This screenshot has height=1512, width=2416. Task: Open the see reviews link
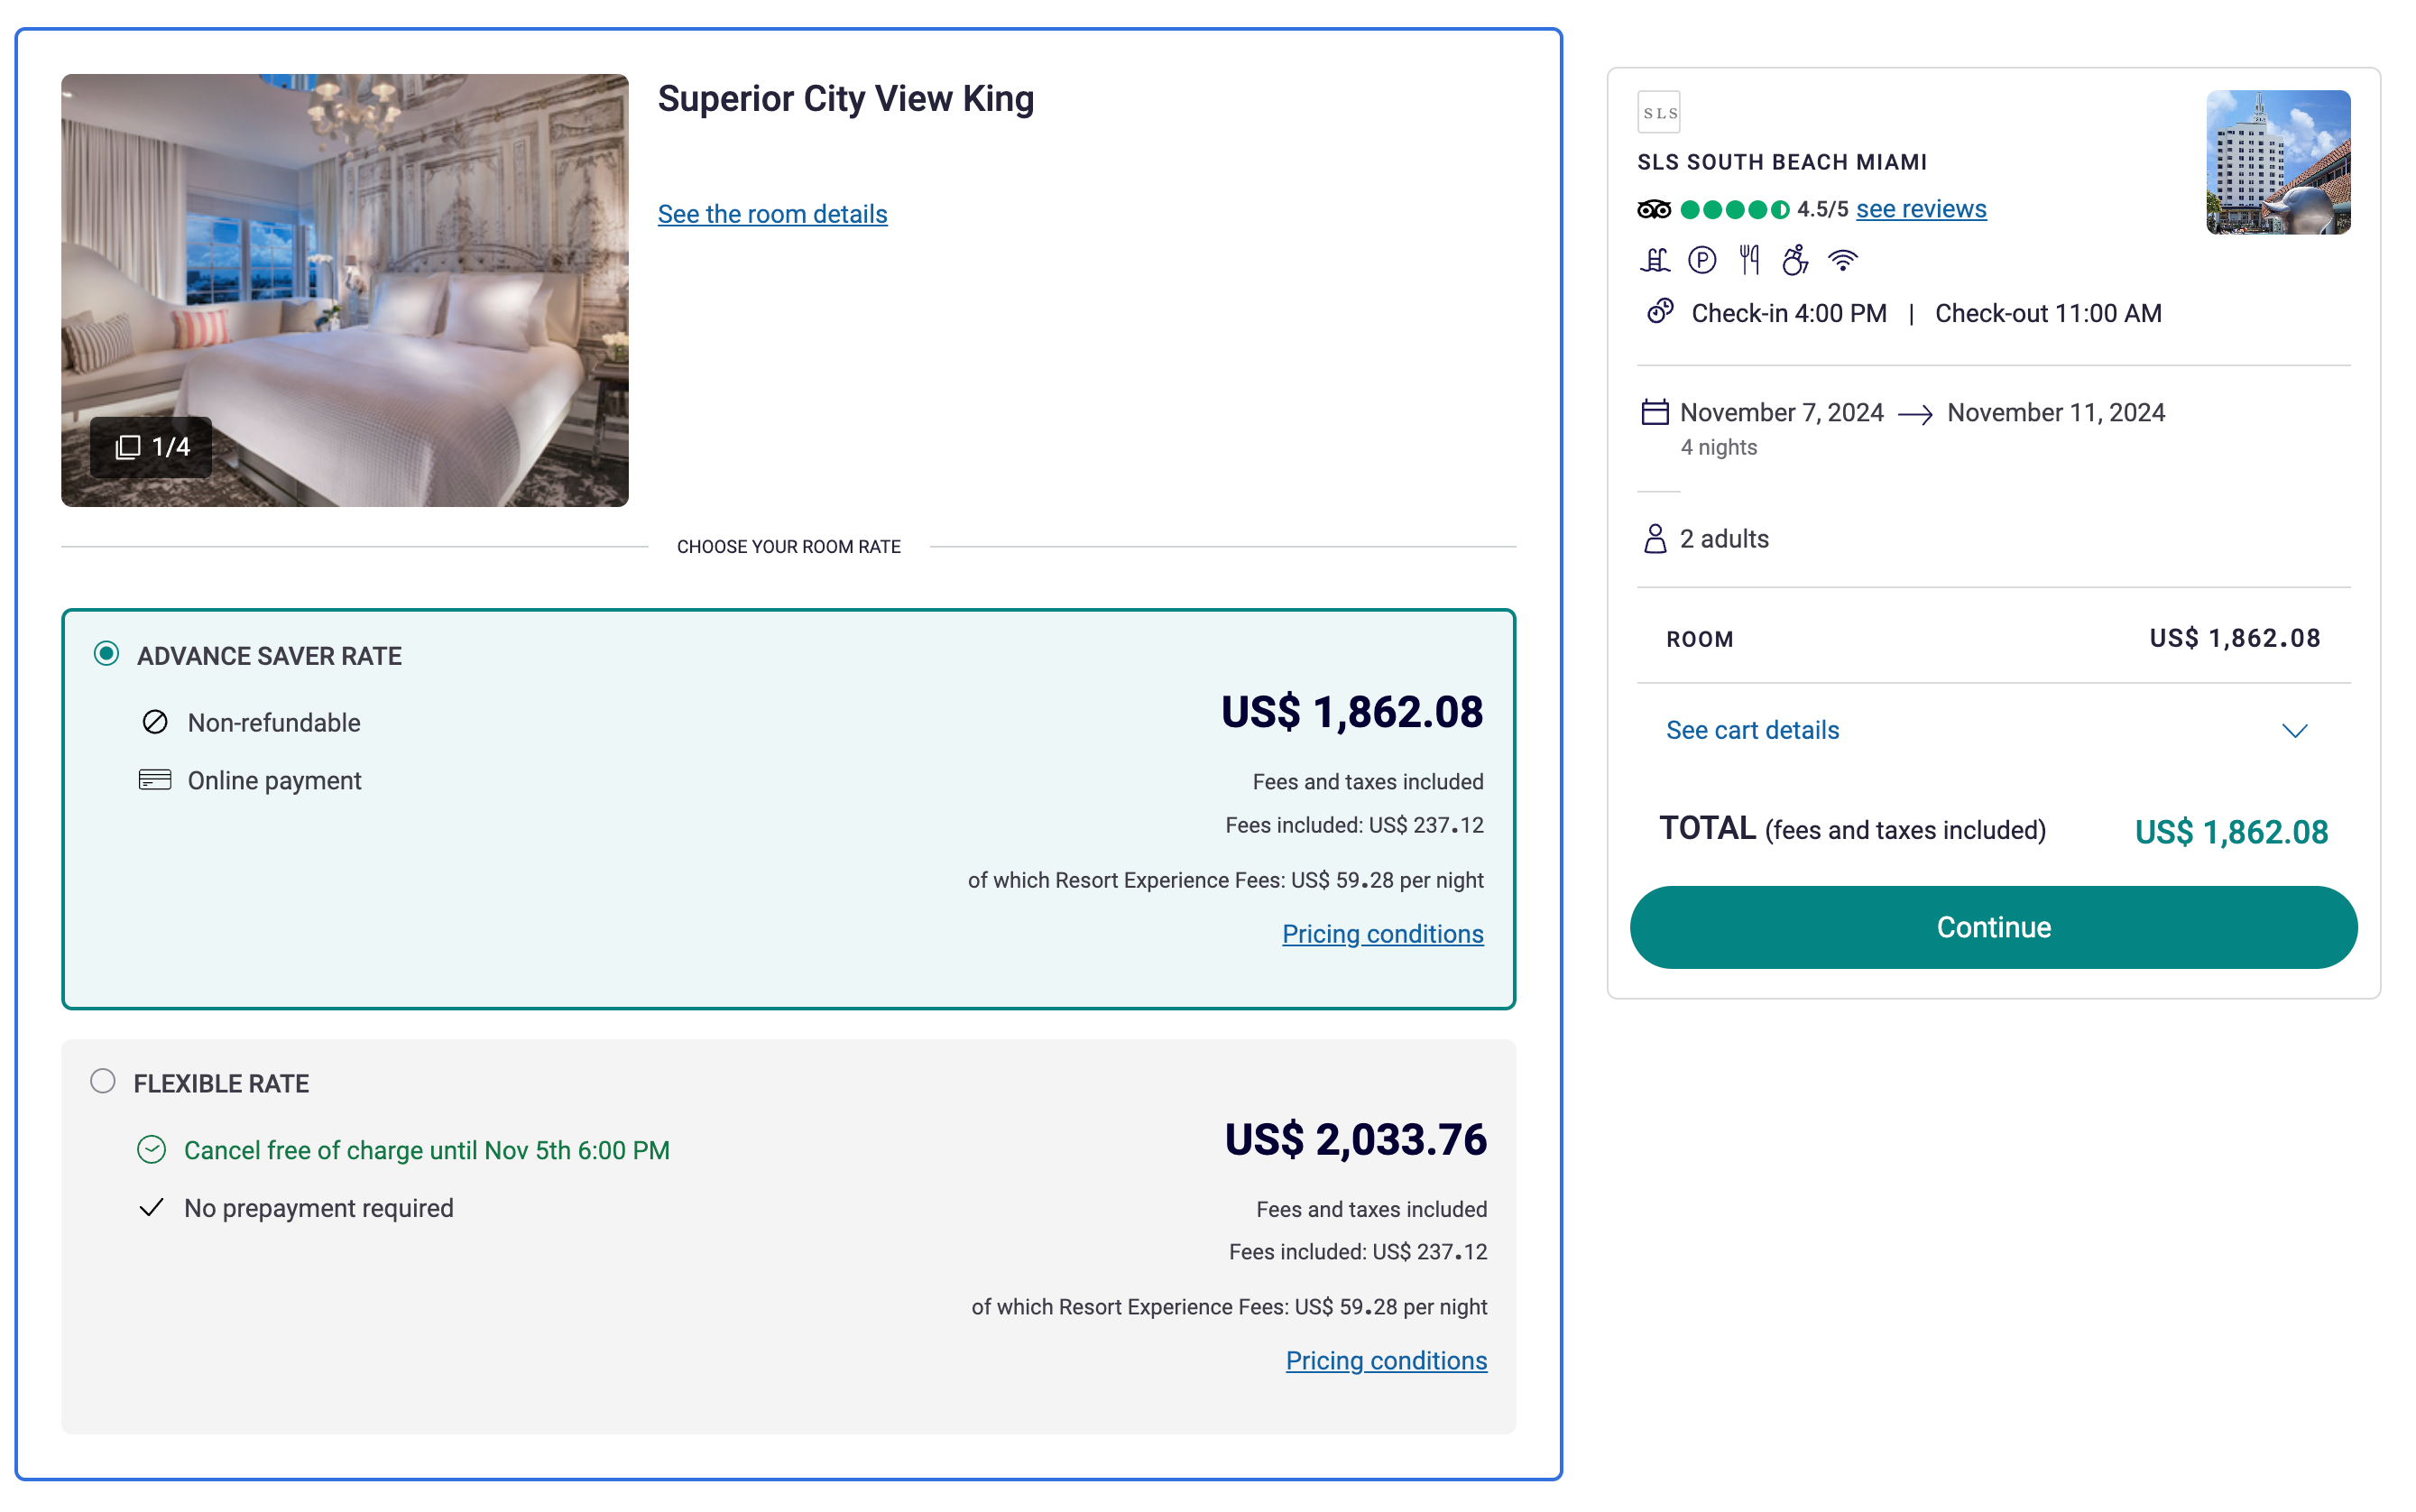tap(1920, 209)
